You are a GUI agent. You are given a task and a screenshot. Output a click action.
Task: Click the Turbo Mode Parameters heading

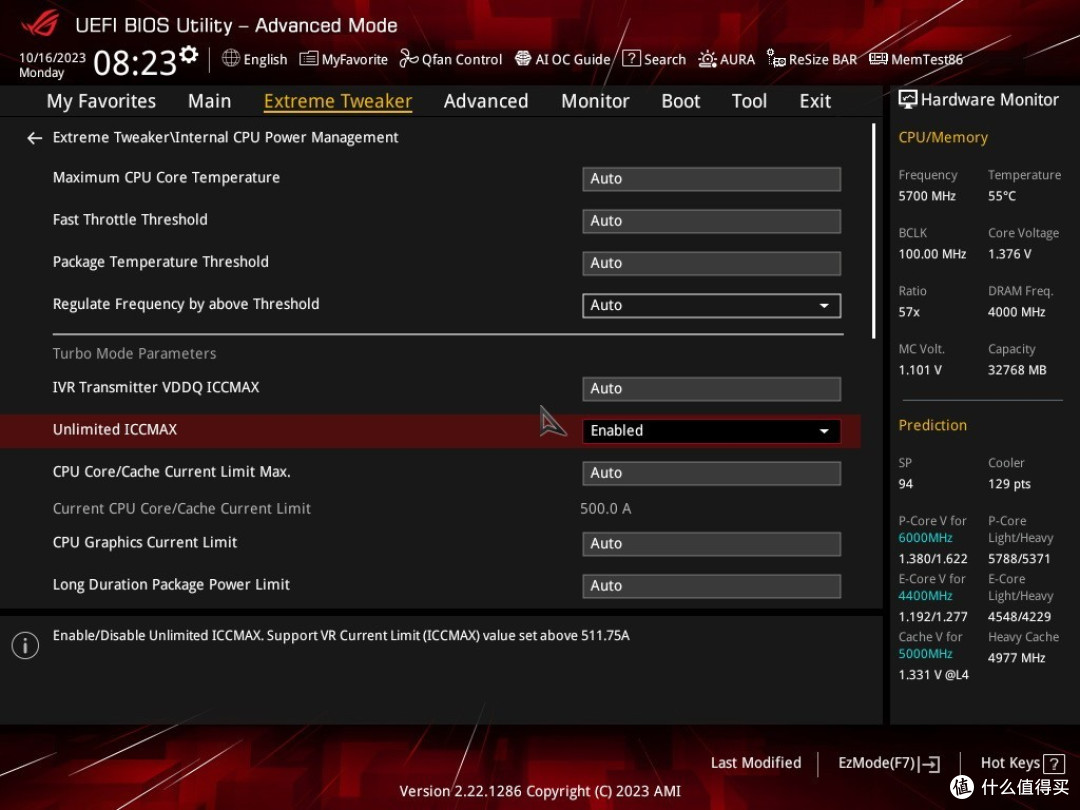[x=134, y=353]
